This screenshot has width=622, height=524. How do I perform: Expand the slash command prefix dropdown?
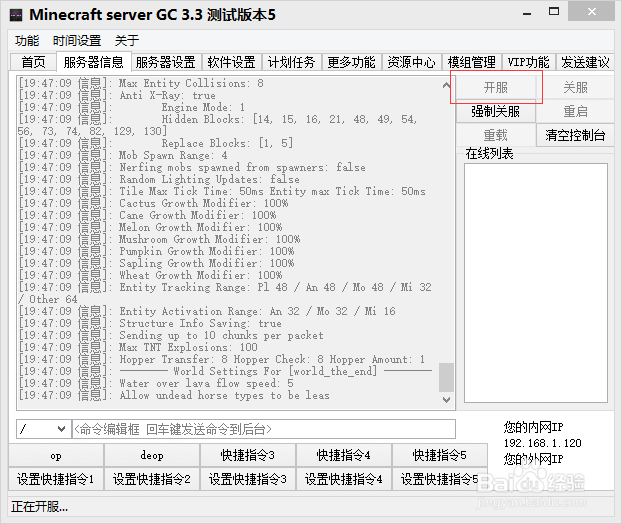click(61, 429)
